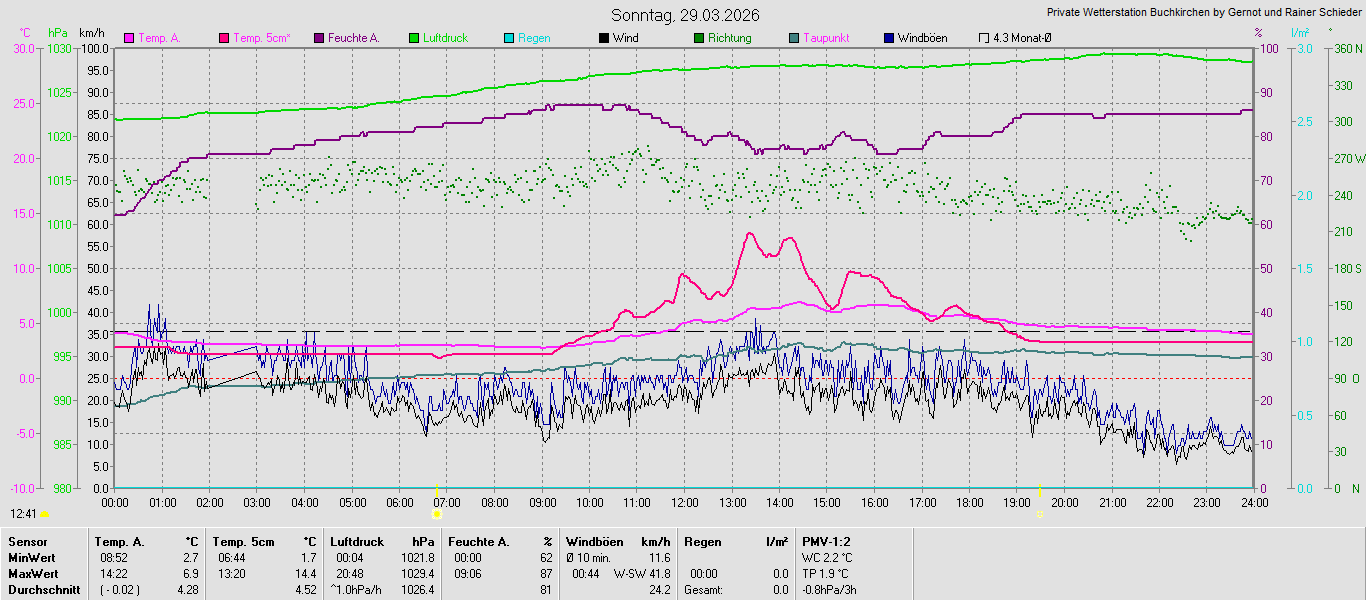Click the pink Temp. 5cm legend square

click(224, 38)
